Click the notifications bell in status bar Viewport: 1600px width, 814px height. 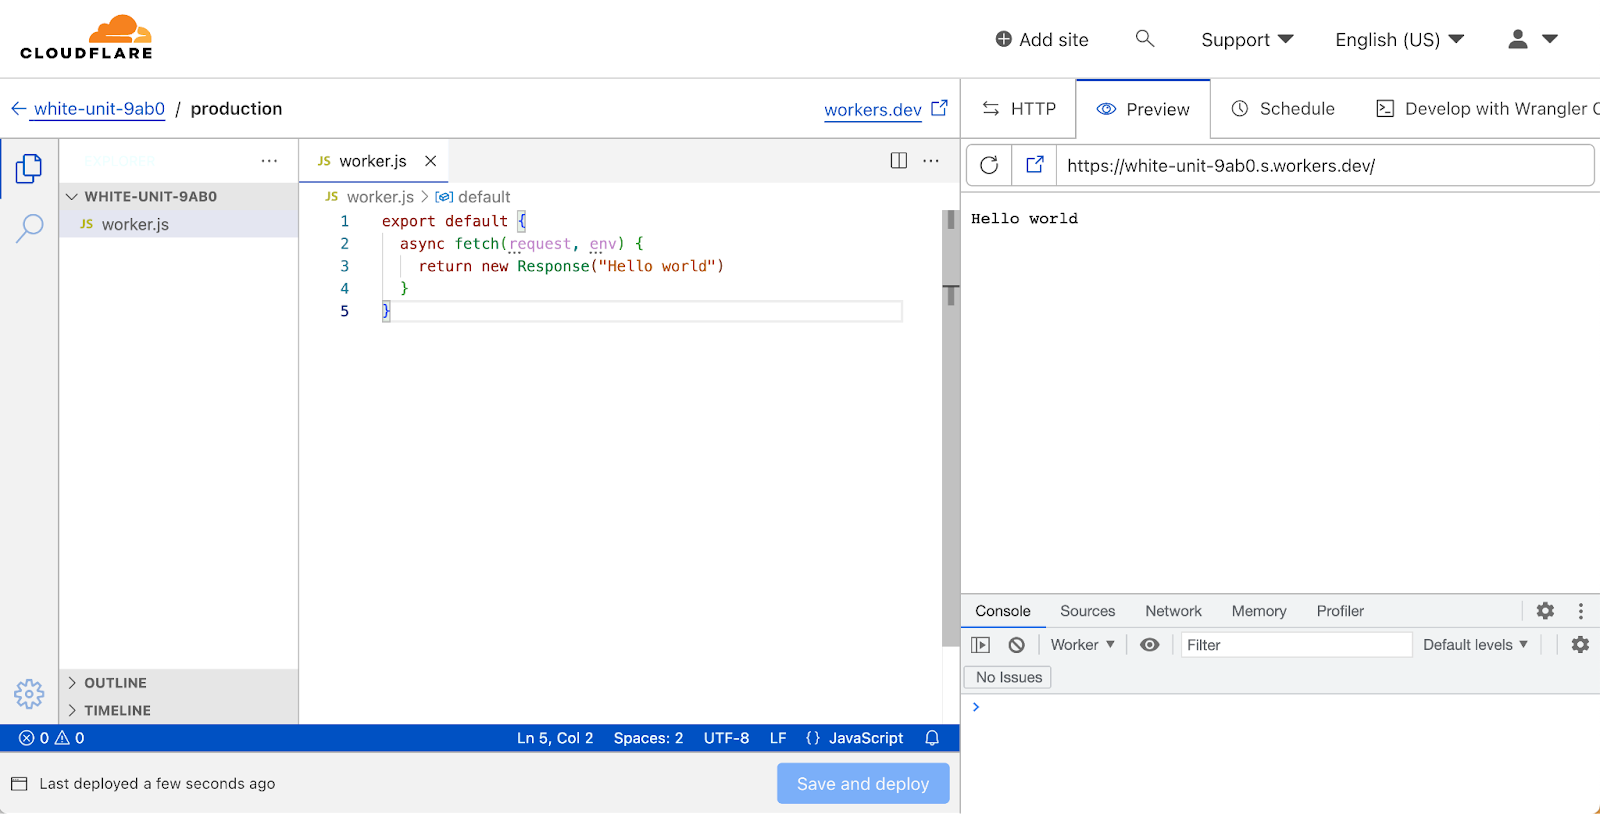click(x=932, y=738)
